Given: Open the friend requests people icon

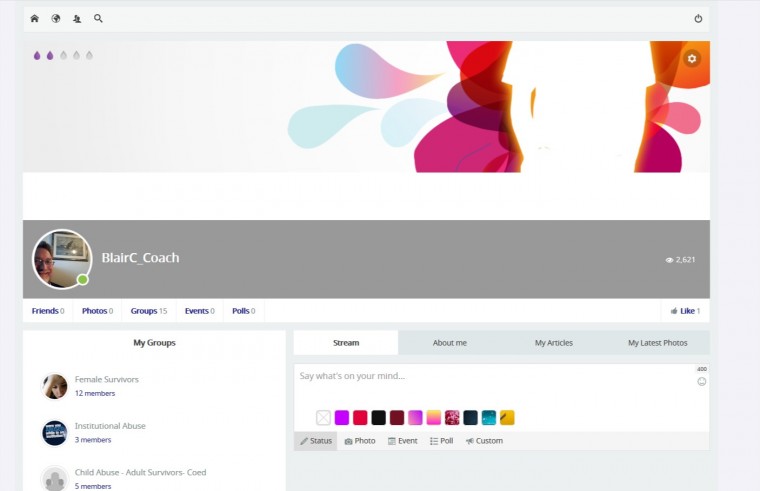Looking at the screenshot, I should (x=77, y=18).
